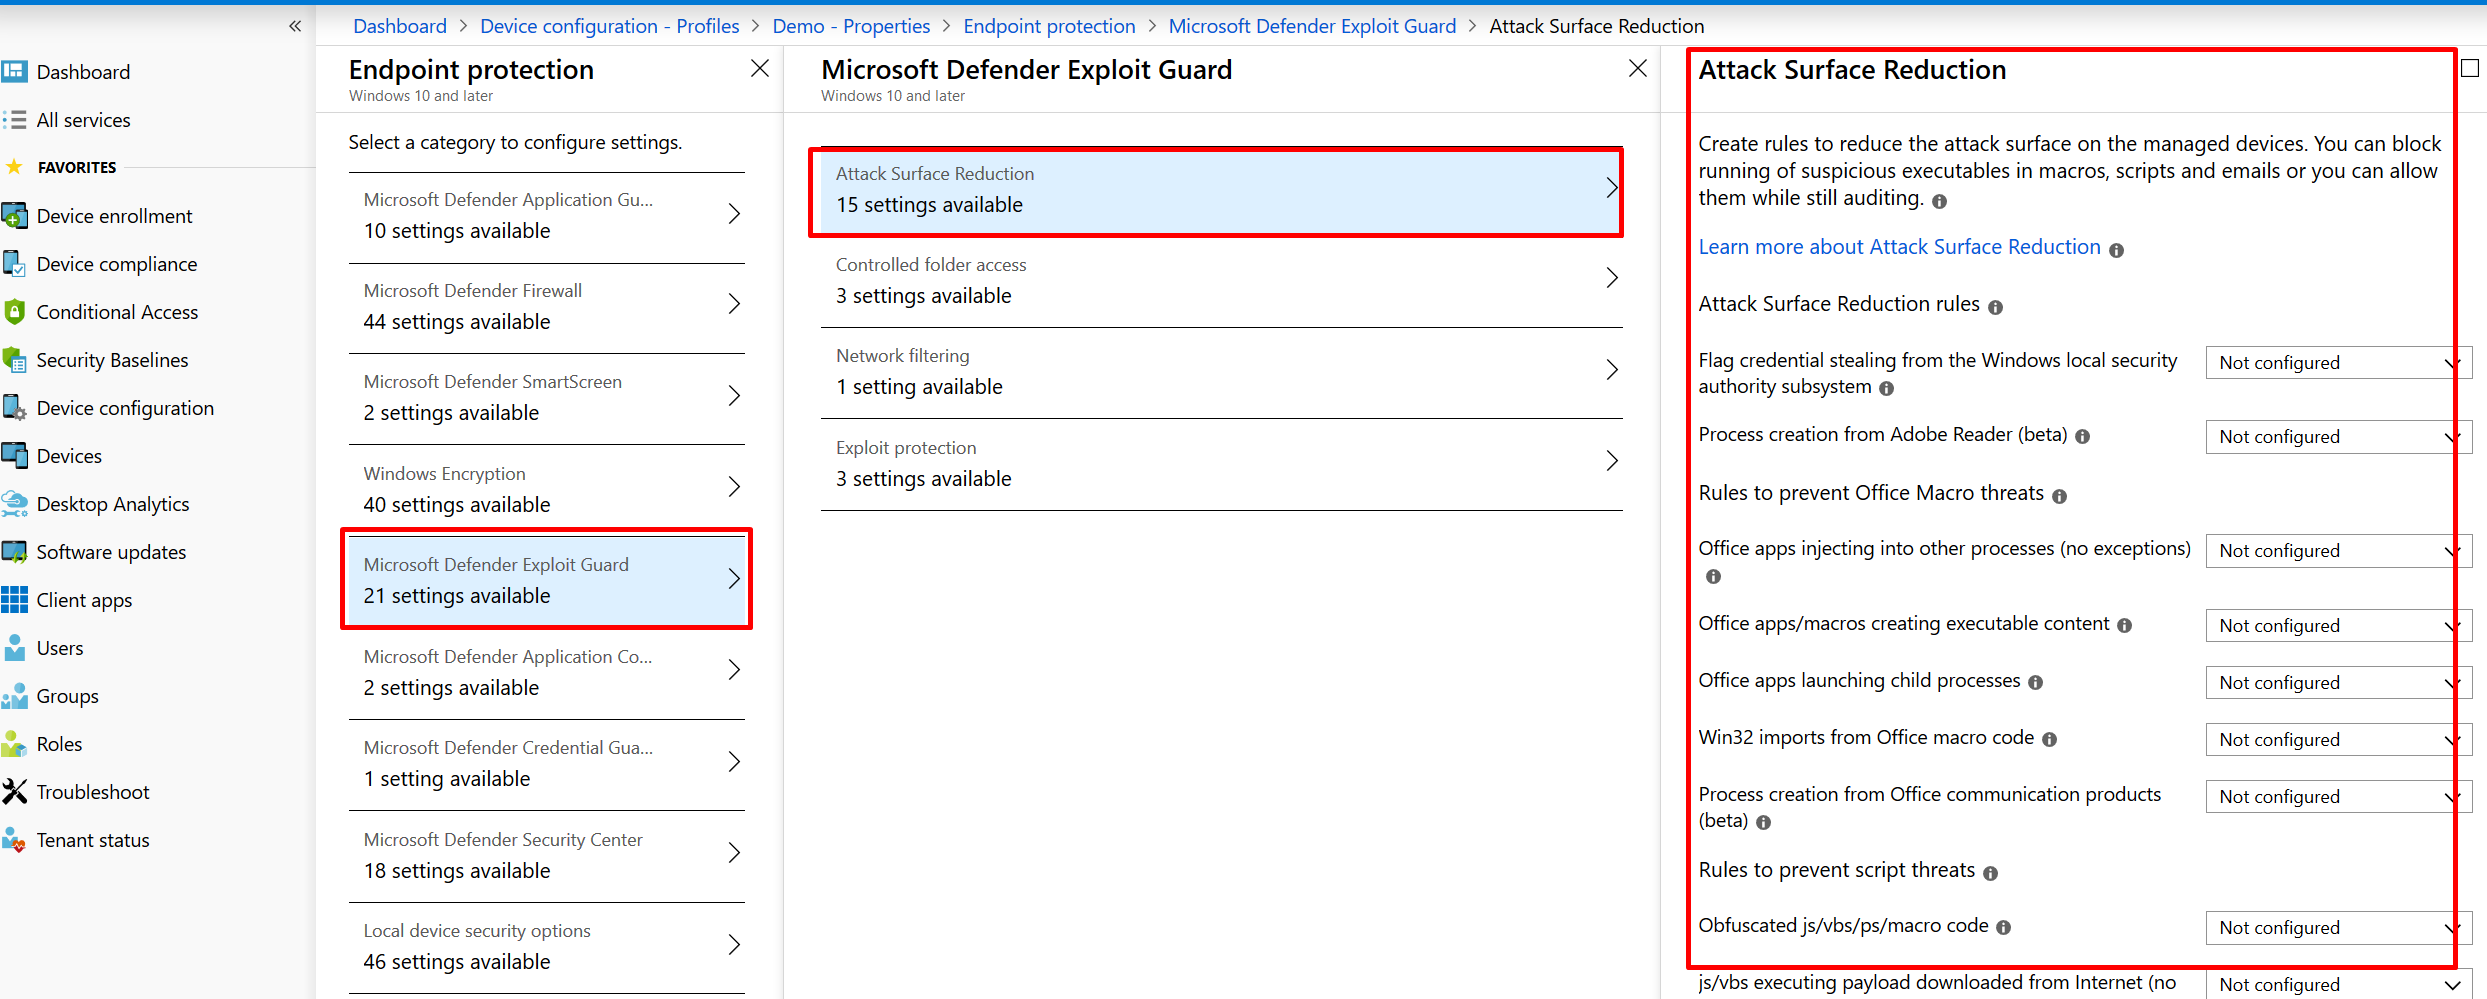Click the Security Baselines icon
This screenshot has width=2487, height=999.
click(14, 360)
